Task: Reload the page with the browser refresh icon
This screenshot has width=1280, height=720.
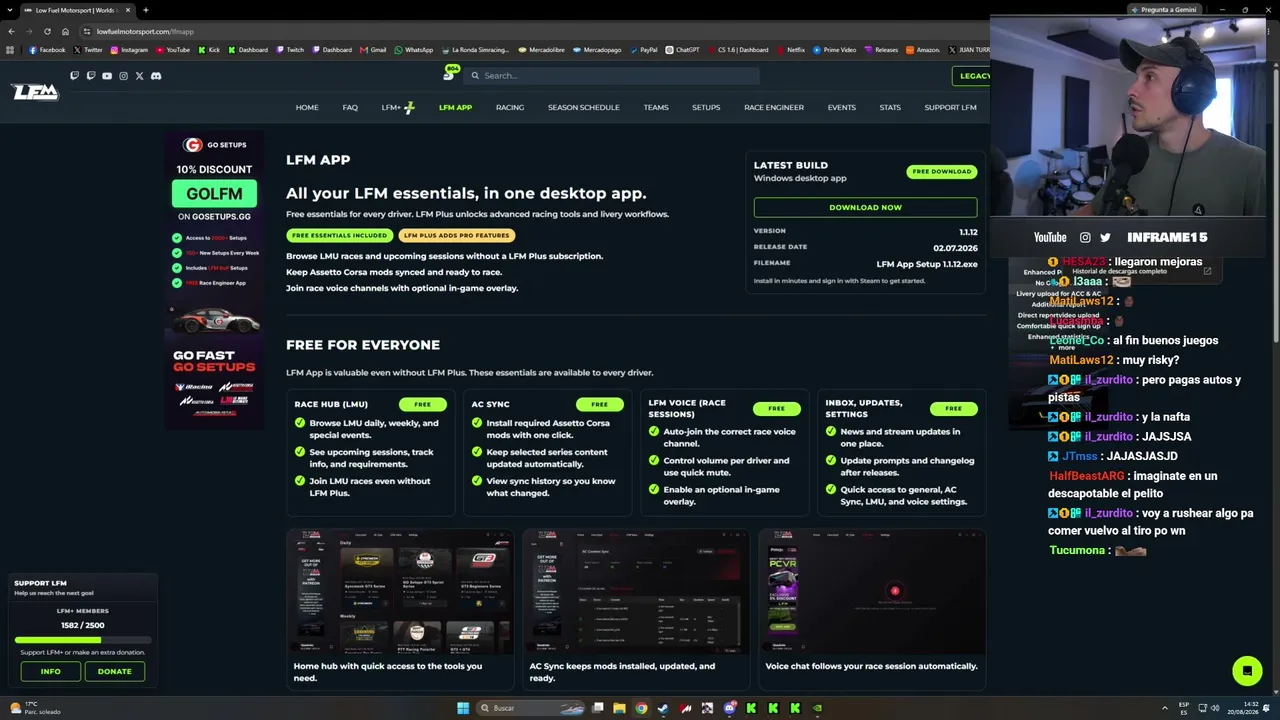Action: pos(47,31)
